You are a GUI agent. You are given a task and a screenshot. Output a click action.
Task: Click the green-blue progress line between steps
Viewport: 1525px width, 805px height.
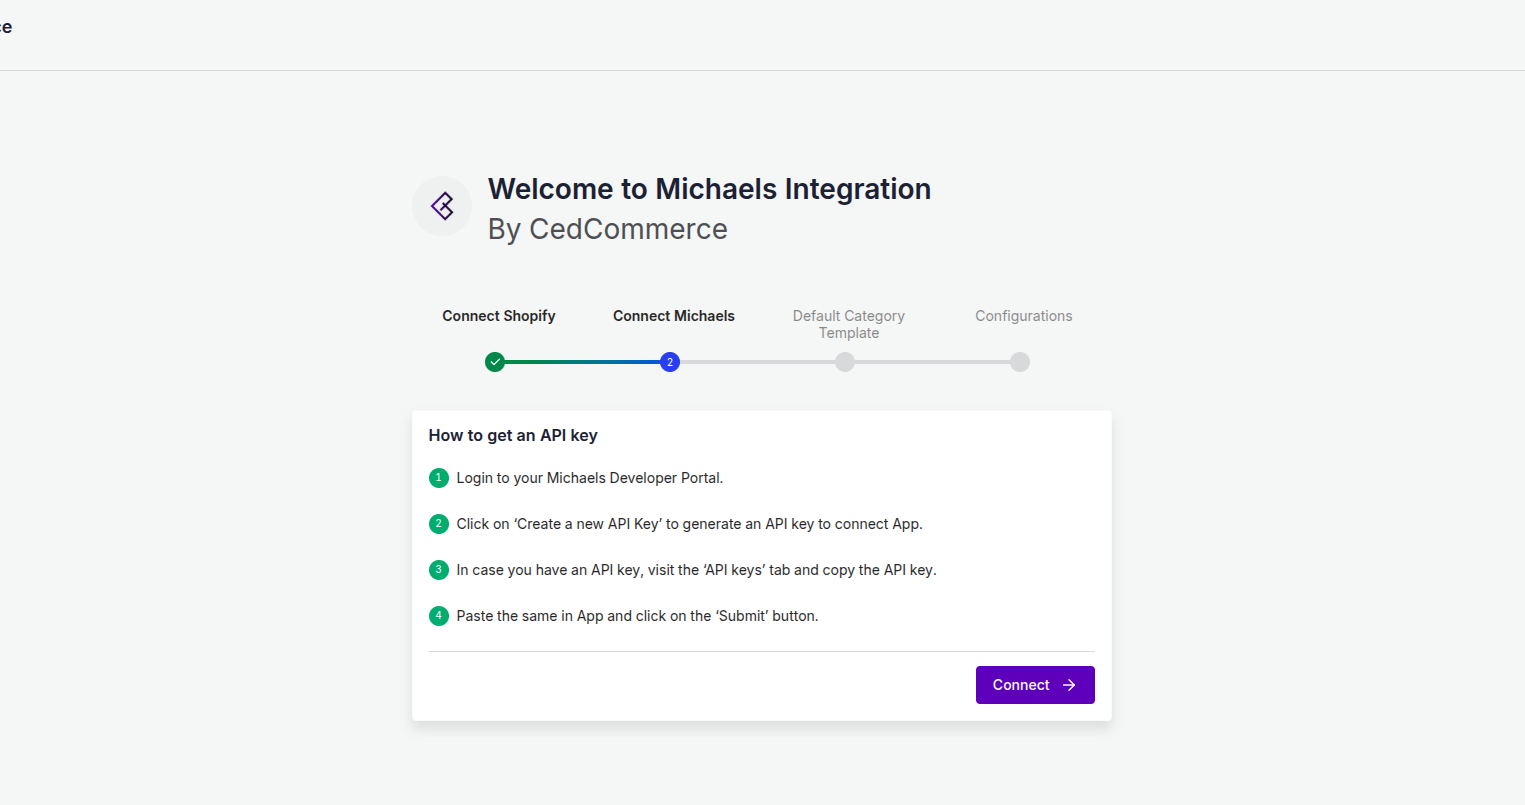[x=582, y=362]
